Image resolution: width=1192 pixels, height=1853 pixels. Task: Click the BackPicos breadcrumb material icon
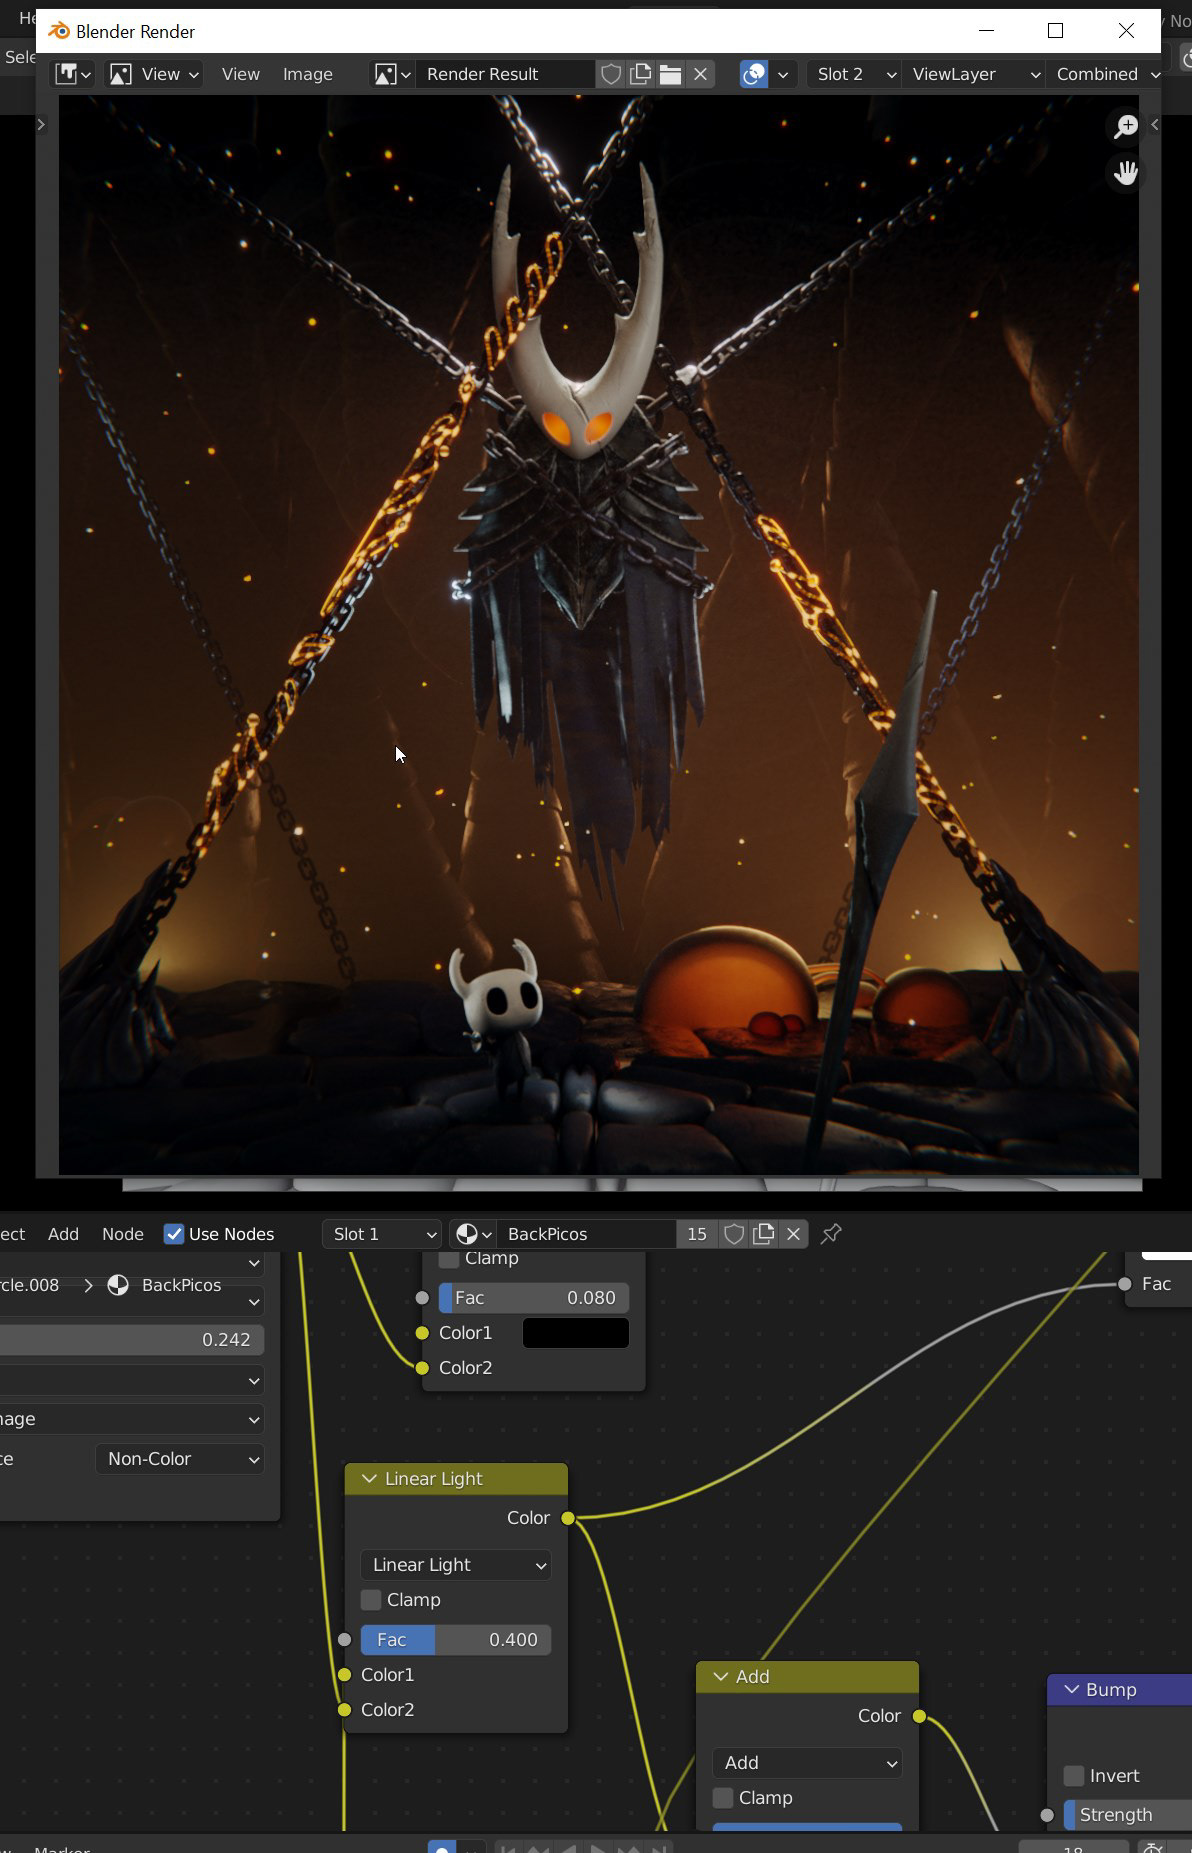pyautogui.click(x=118, y=1285)
